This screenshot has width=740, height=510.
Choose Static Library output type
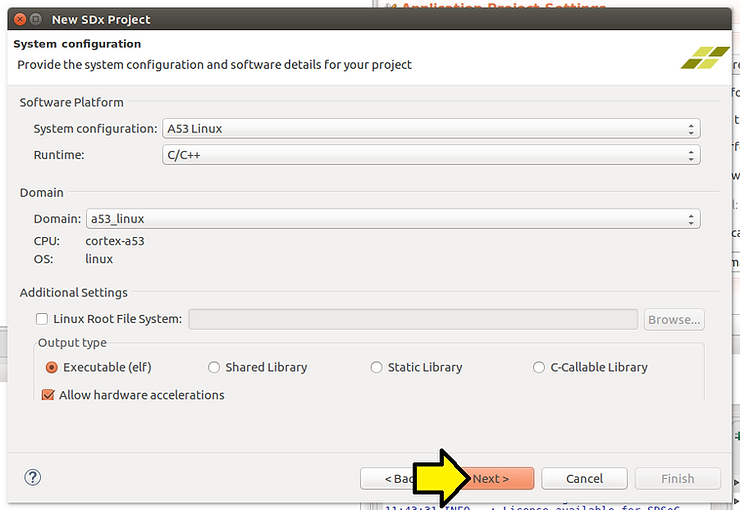point(376,367)
